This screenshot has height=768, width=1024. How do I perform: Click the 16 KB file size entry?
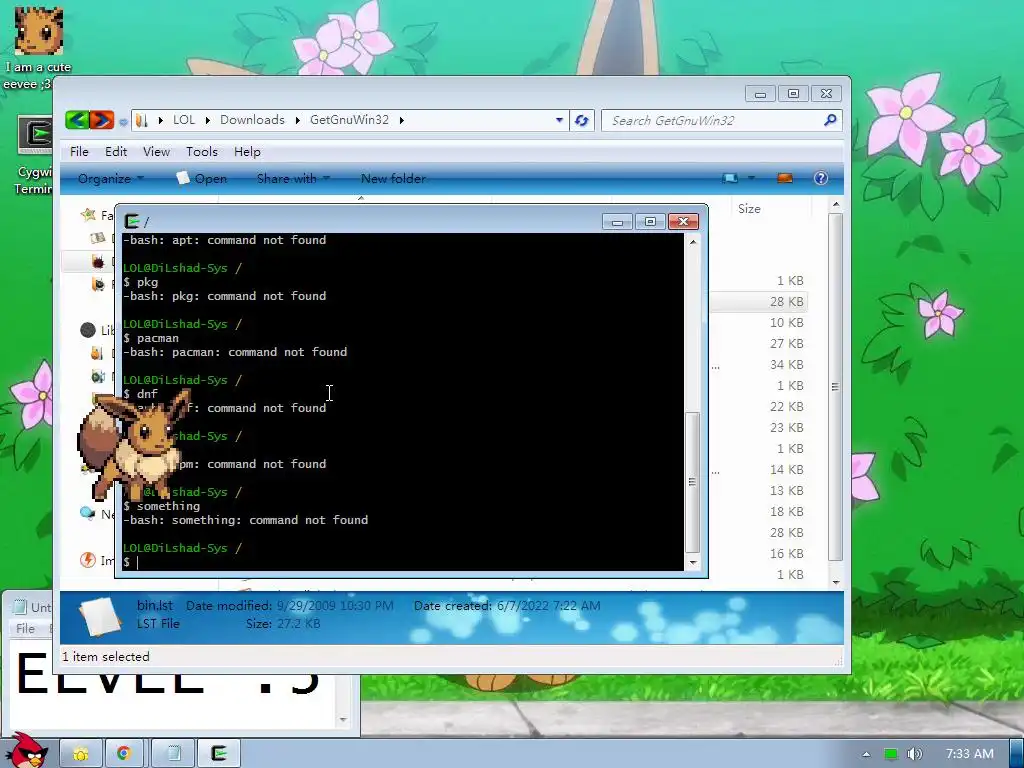[786, 553]
